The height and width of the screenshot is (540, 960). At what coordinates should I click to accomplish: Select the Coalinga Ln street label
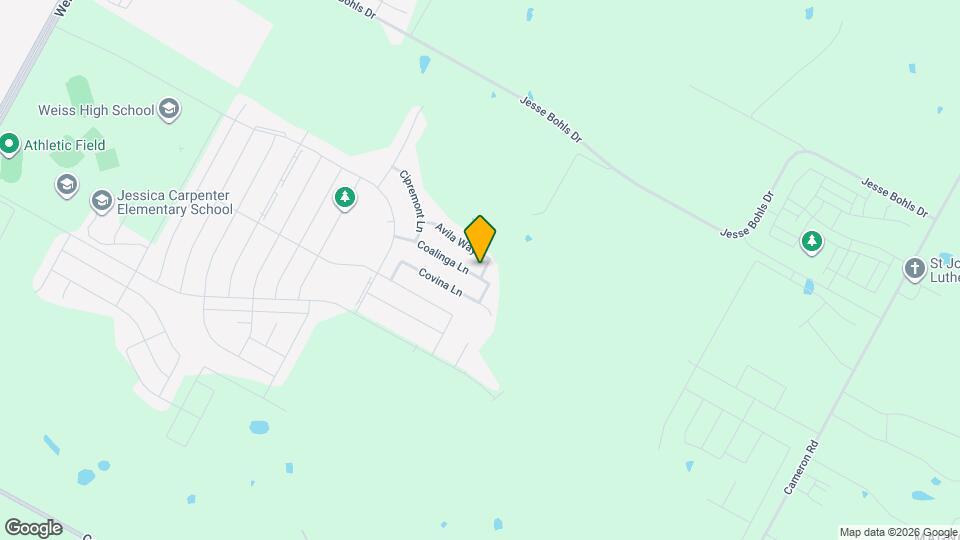tap(443, 257)
